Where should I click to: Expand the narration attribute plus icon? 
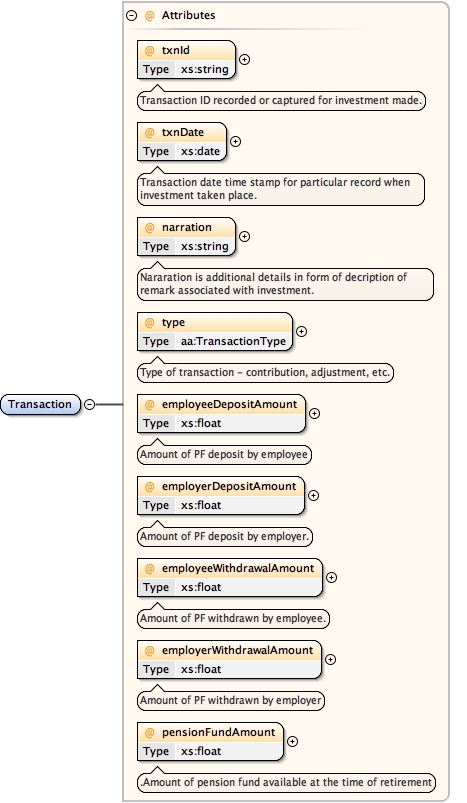tap(245, 237)
